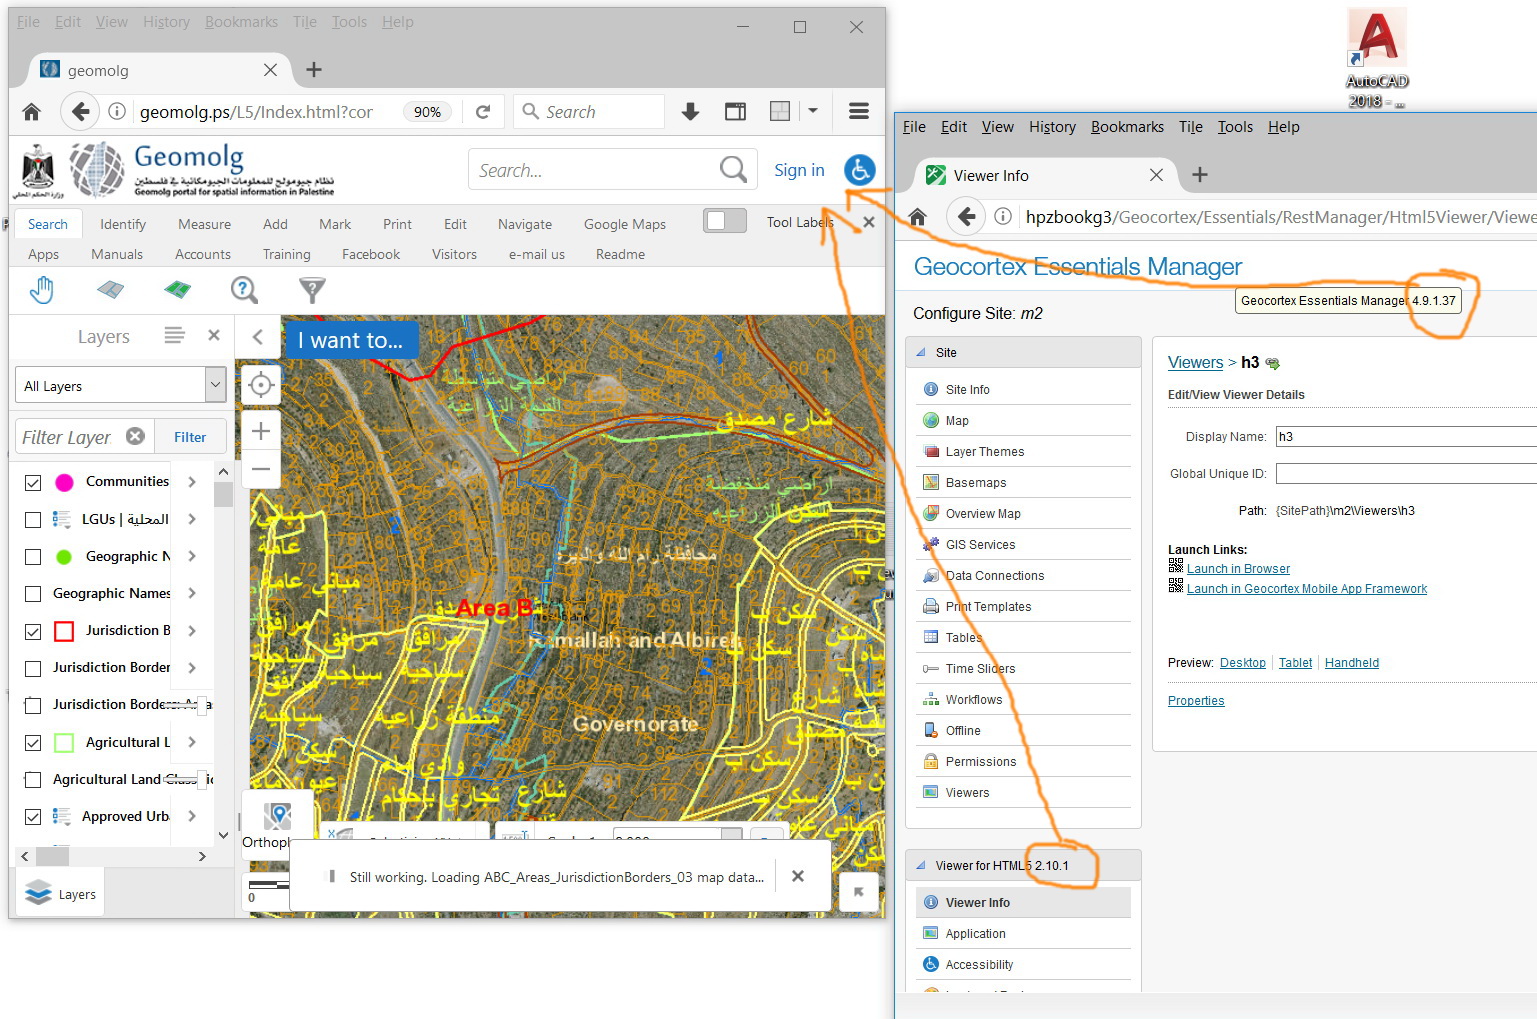This screenshot has height=1019, width=1537.
Task: Open the browser downloads arrow in geomolg window
Action: [x=690, y=112]
